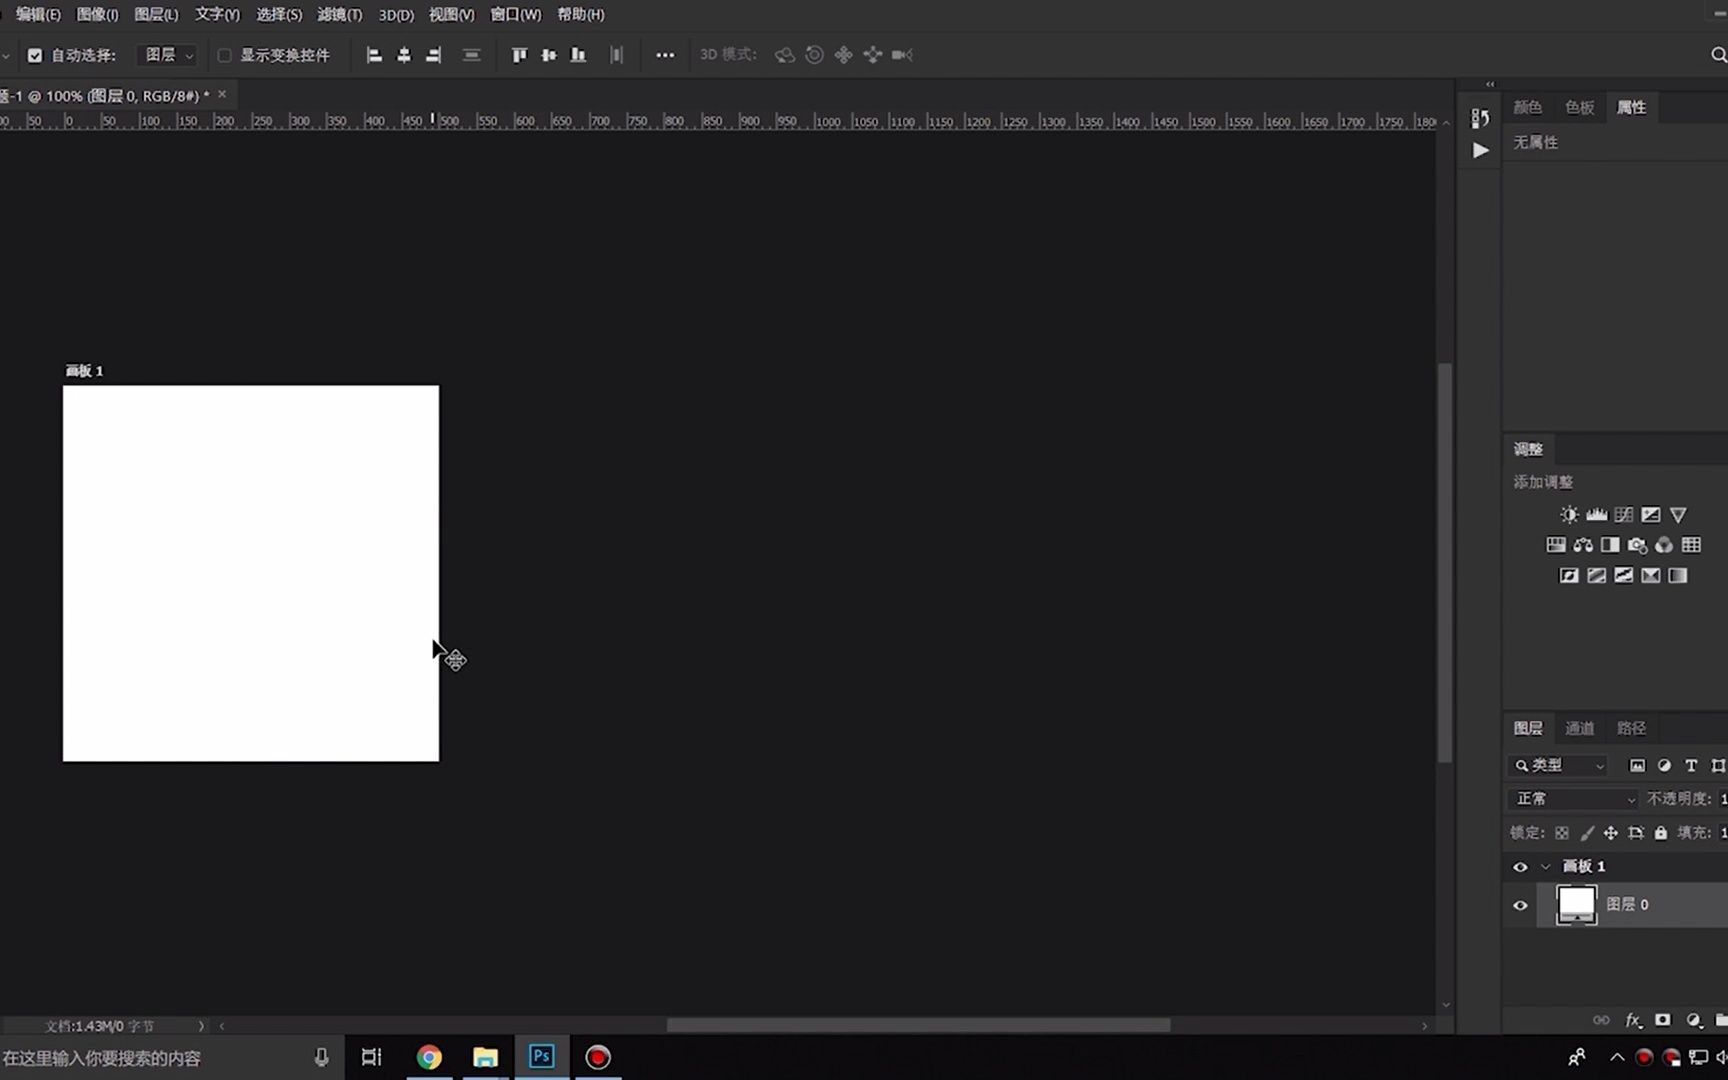The width and height of the screenshot is (1728, 1080).
Task: Add a Color Lookup adjustment (grid icon)
Action: tap(1691, 545)
